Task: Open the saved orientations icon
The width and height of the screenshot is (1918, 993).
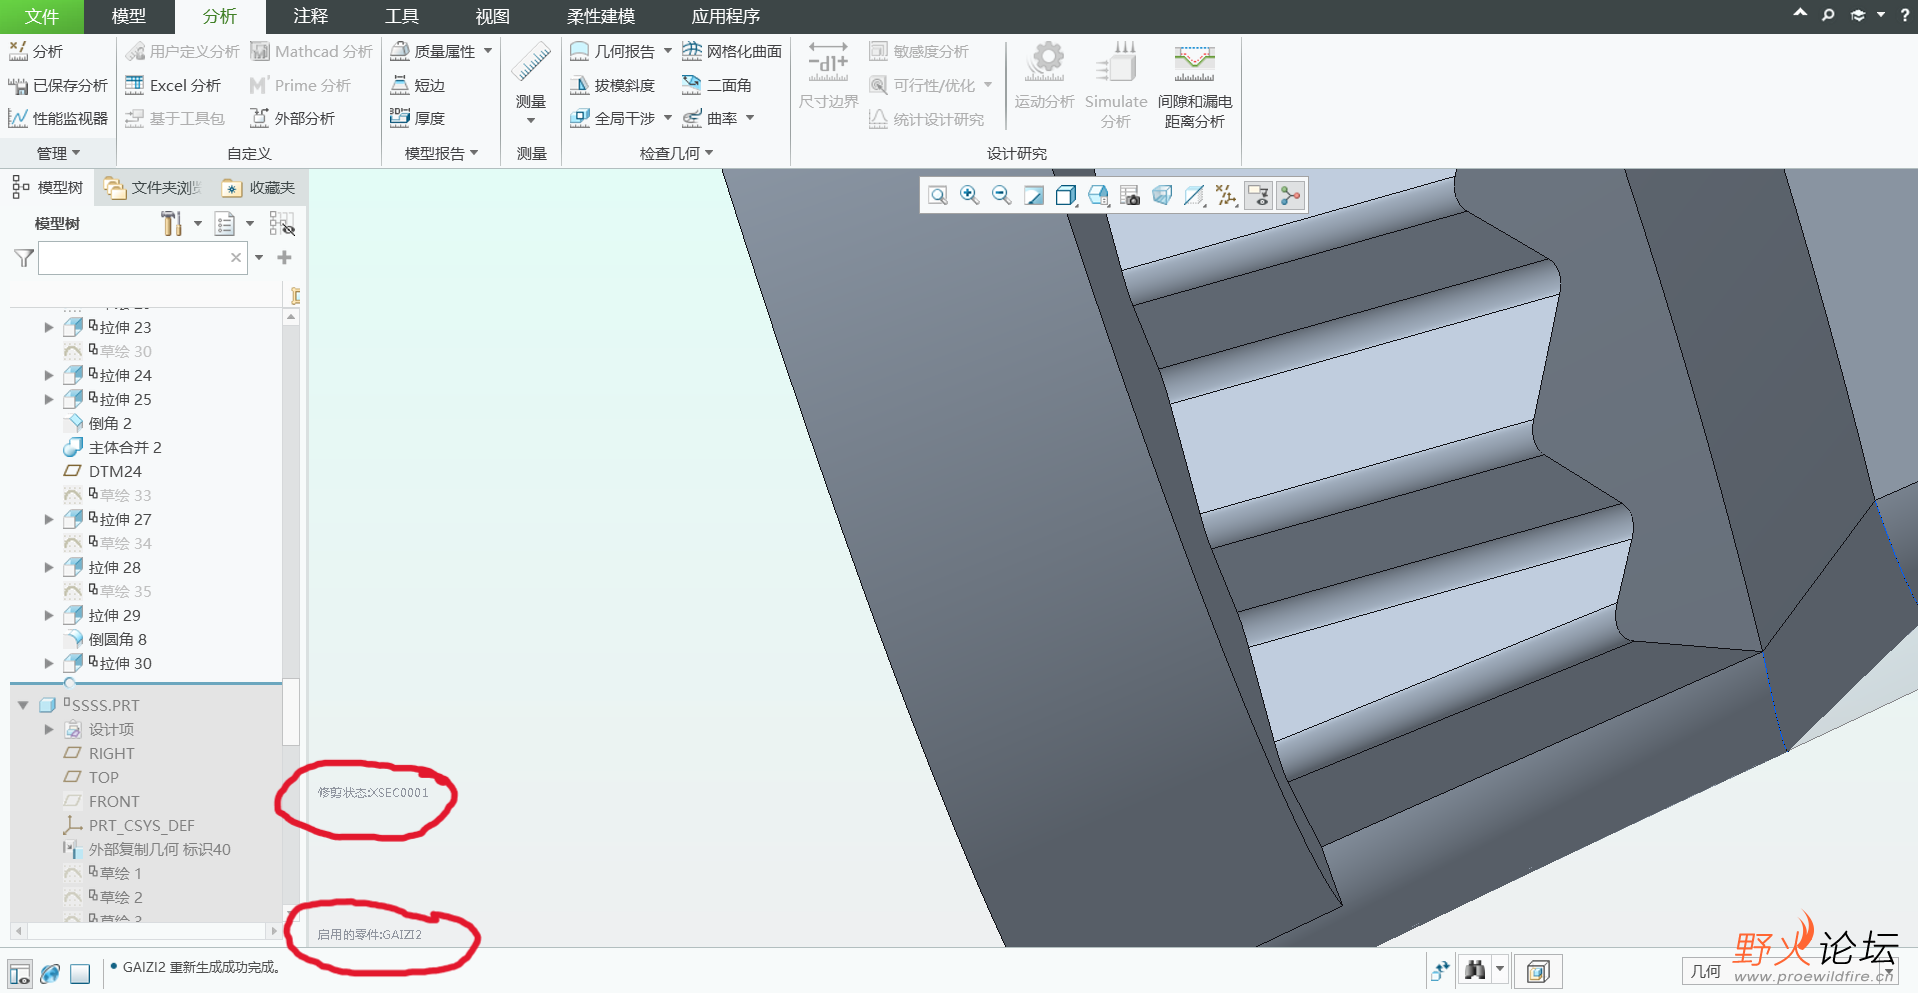Action: click(1098, 195)
